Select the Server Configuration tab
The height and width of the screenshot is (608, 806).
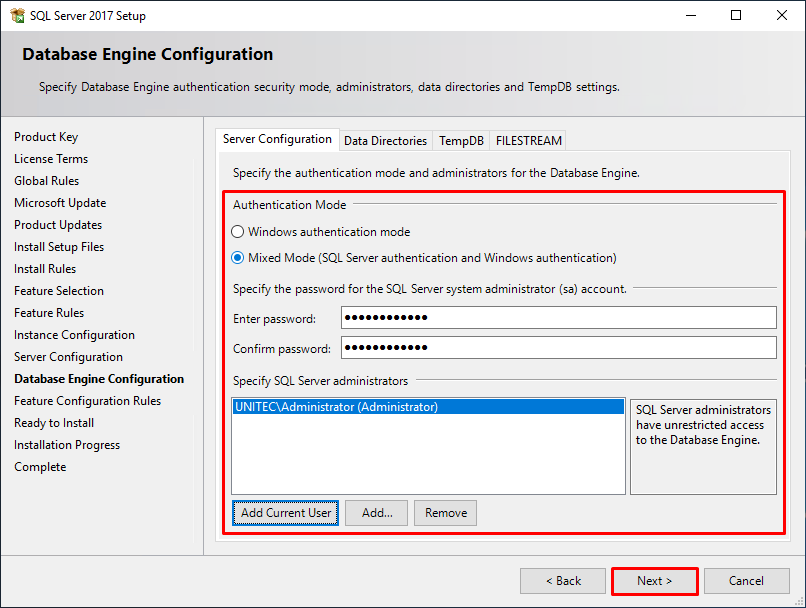click(277, 139)
